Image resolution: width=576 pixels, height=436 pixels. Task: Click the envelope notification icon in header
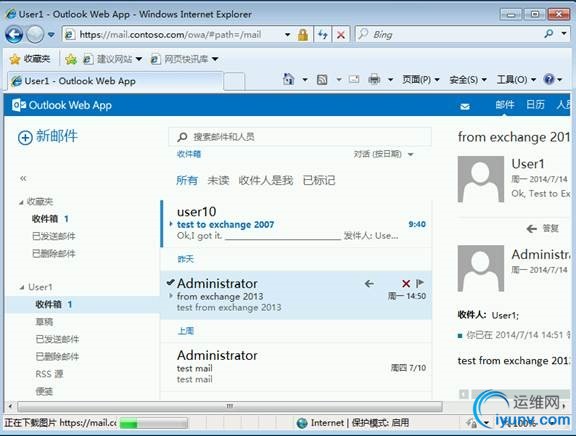click(x=465, y=107)
